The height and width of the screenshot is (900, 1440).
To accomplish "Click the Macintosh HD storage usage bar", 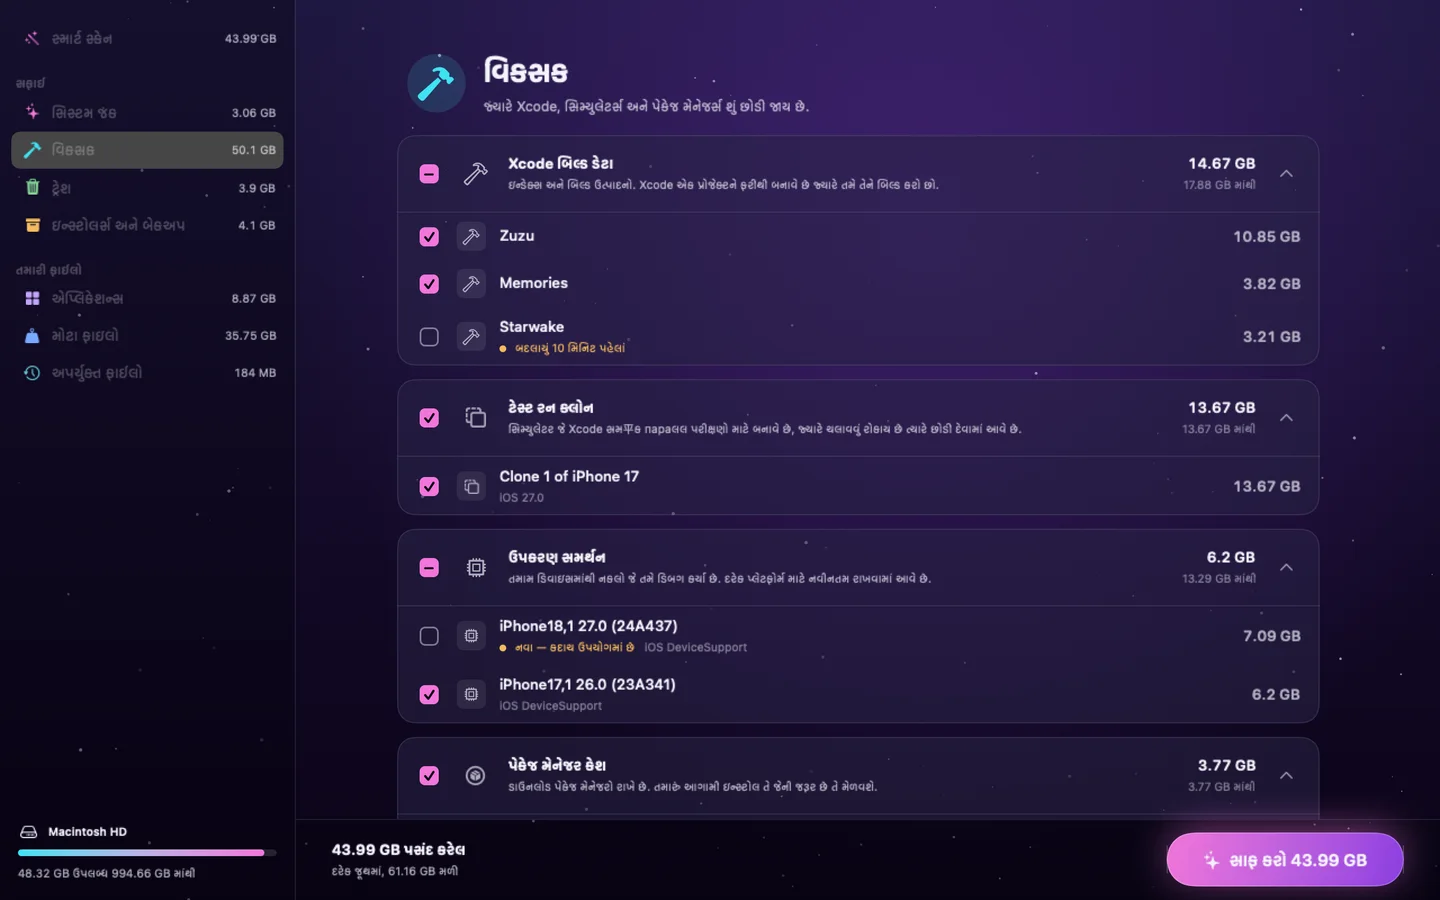I will pyautogui.click(x=147, y=853).
